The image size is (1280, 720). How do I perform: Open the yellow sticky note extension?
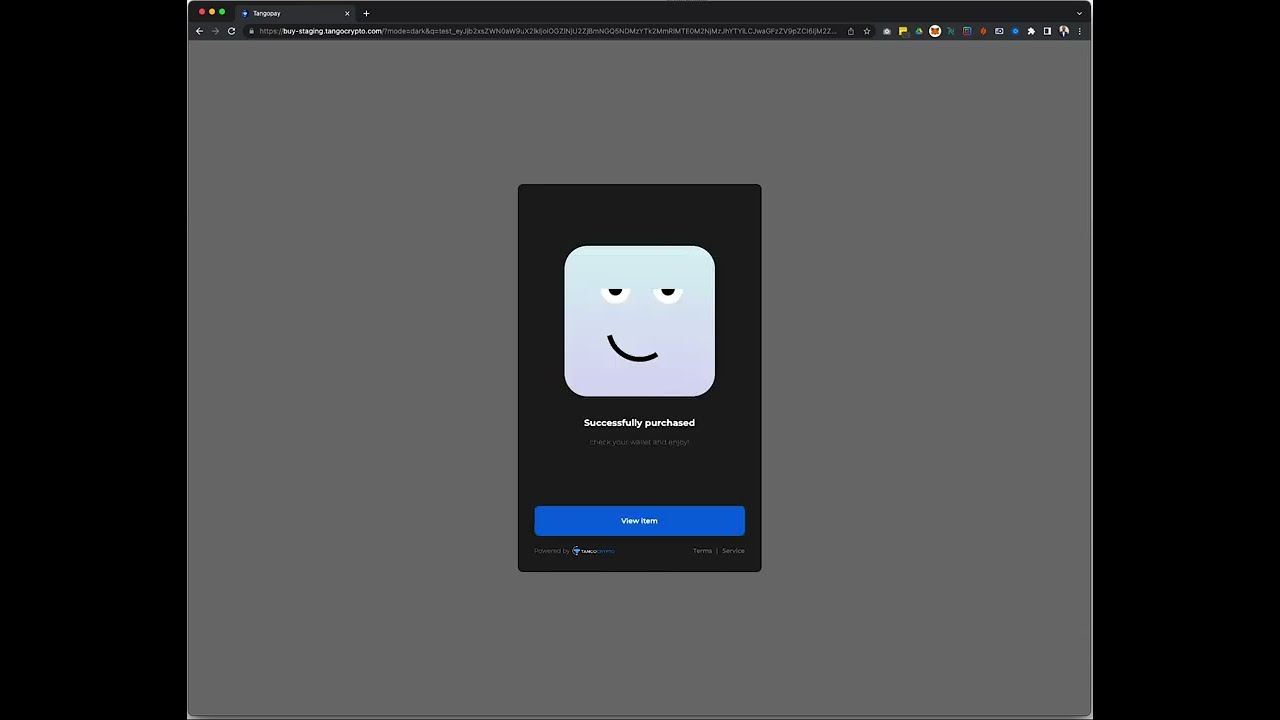[903, 31]
